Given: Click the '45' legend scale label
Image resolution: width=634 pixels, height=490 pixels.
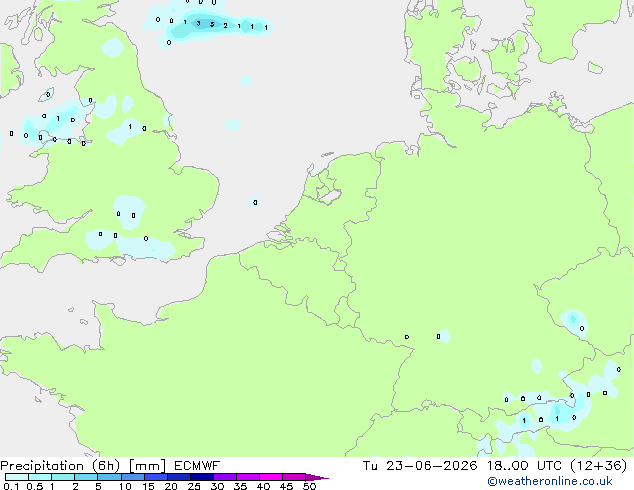Looking at the screenshot, I should pos(286,486).
